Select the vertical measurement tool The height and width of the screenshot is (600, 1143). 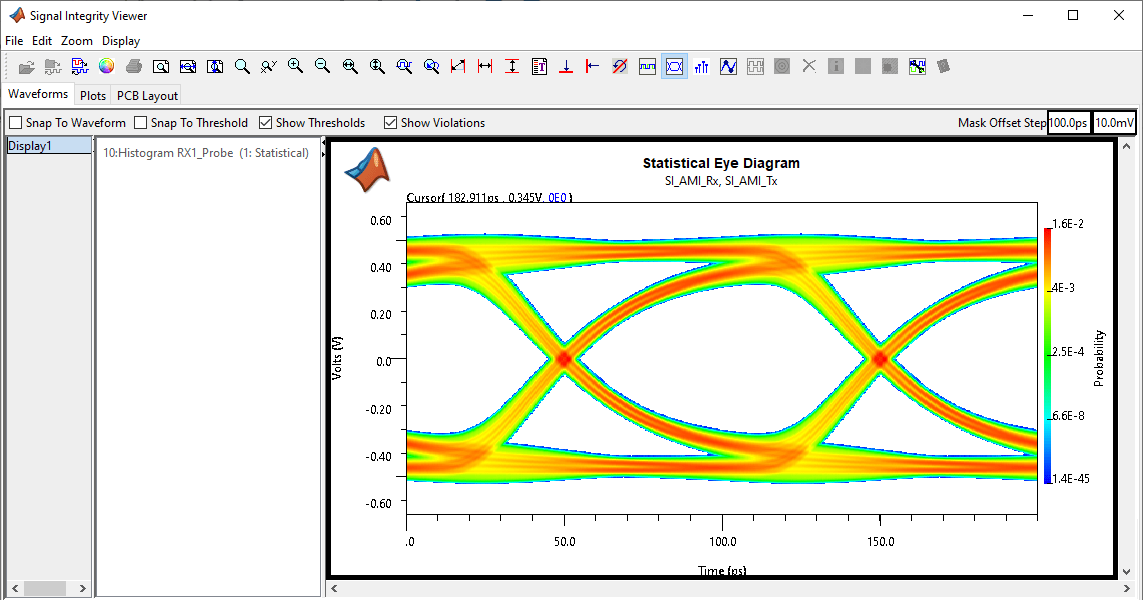pyautogui.click(x=512, y=66)
